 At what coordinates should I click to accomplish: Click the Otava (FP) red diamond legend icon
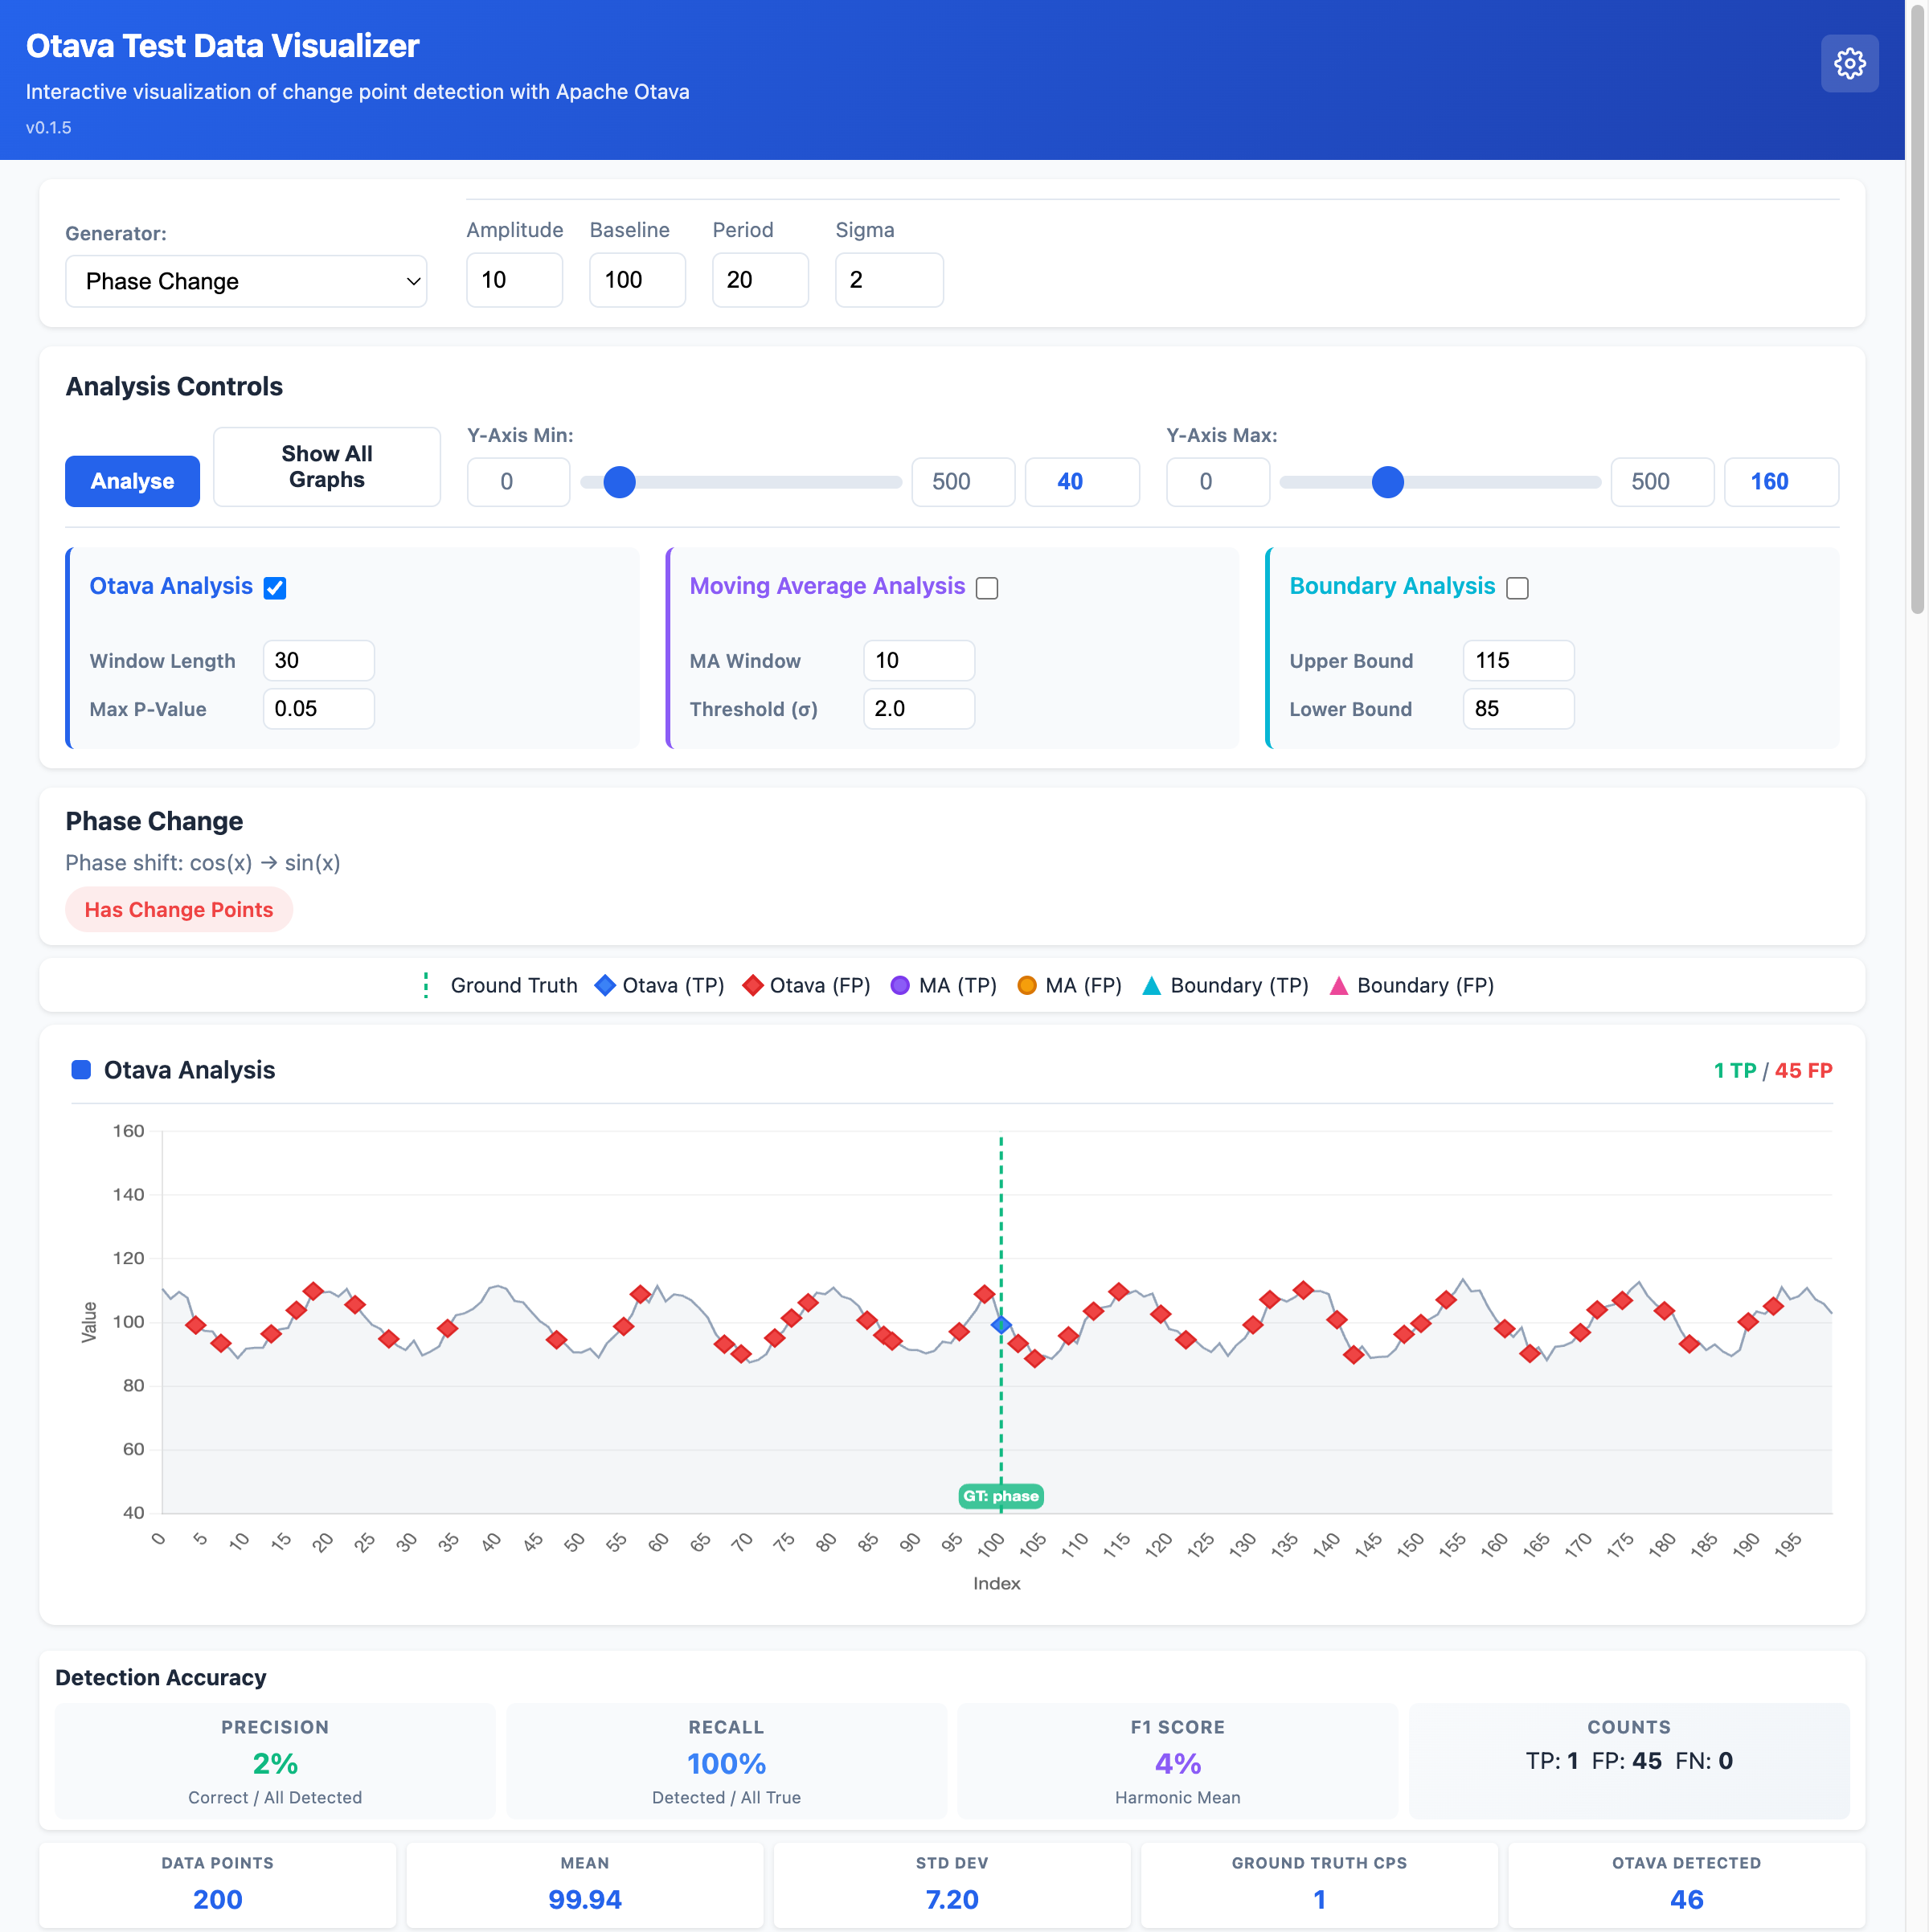click(753, 985)
